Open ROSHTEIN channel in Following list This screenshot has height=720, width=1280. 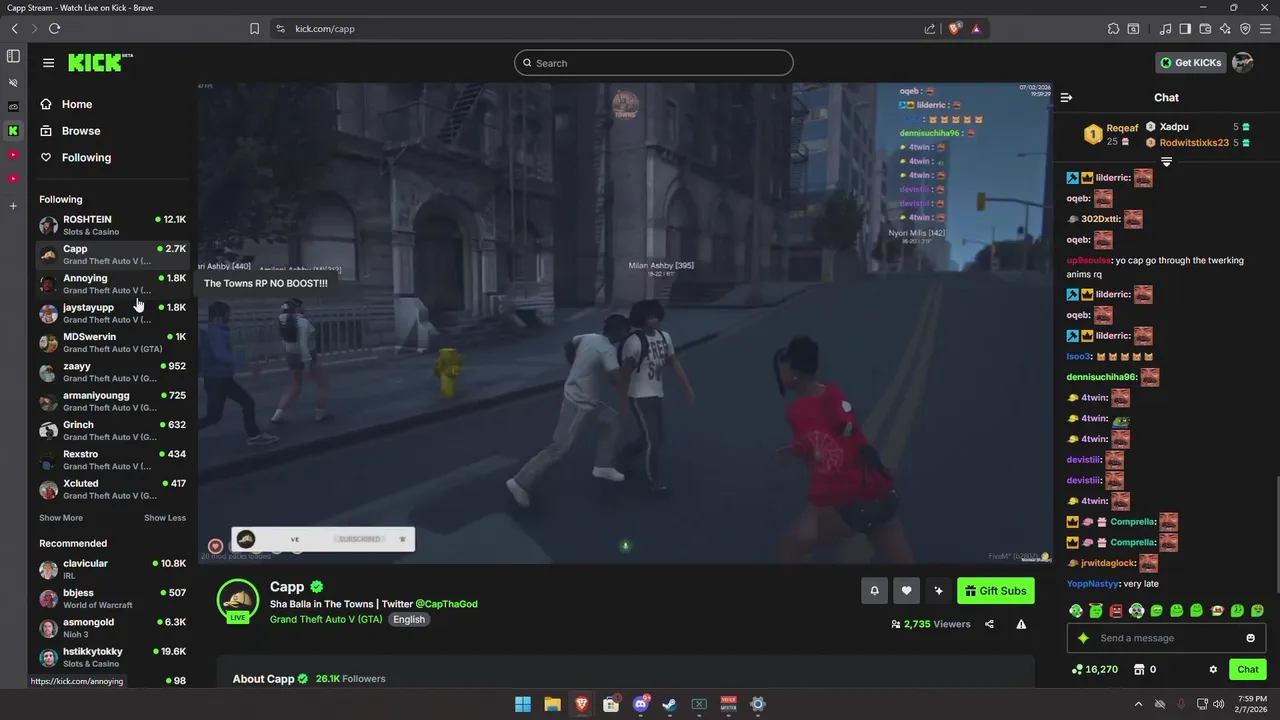click(112, 225)
